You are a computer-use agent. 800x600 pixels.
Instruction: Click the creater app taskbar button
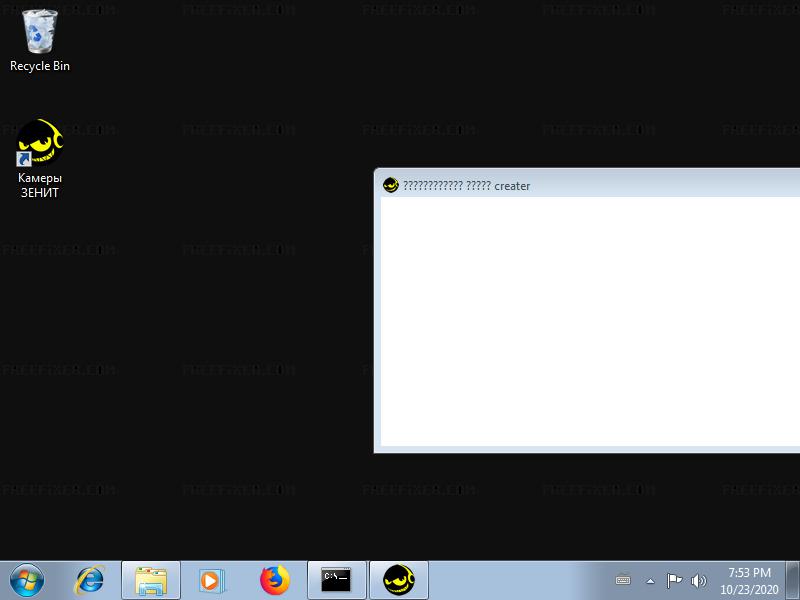(x=399, y=581)
